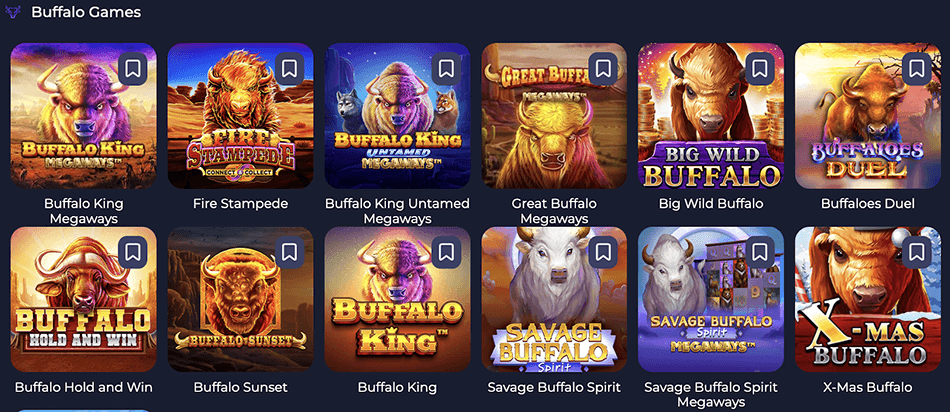Click bookmark icon on X-Mas Buffalo
The height and width of the screenshot is (412, 950).
click(917, 252)
